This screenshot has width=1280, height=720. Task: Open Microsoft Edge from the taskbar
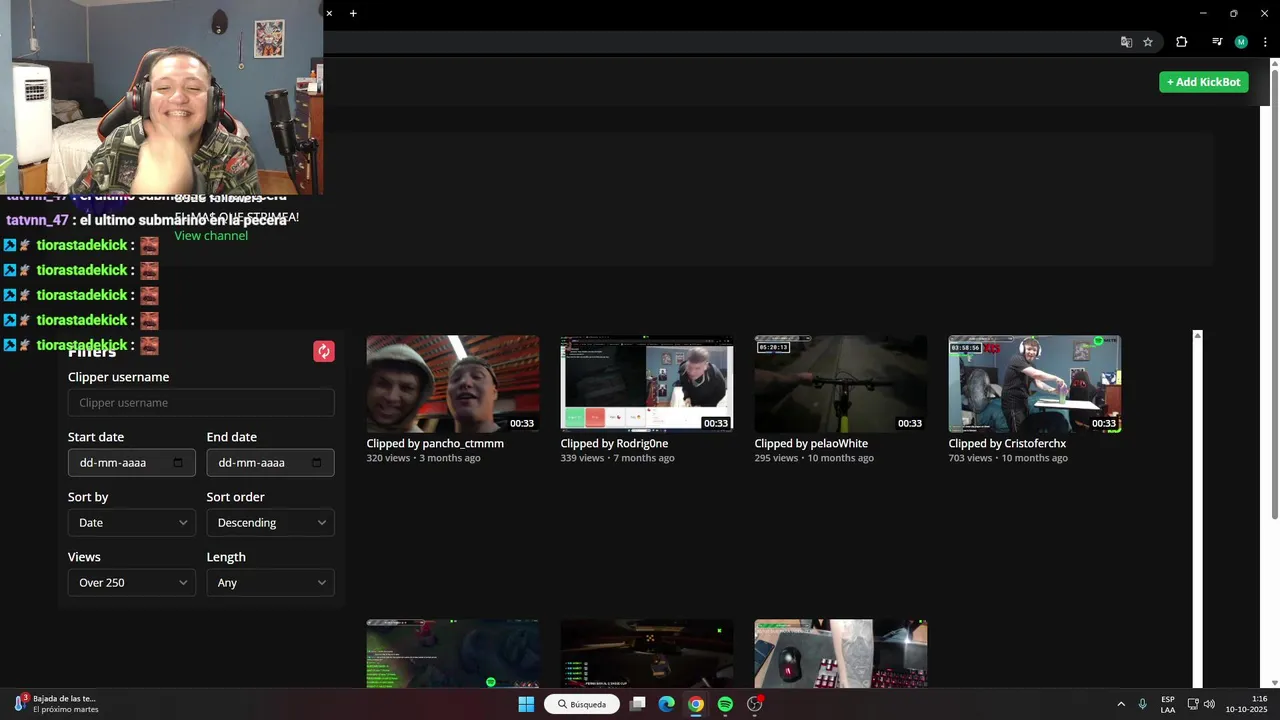point(666,704)
